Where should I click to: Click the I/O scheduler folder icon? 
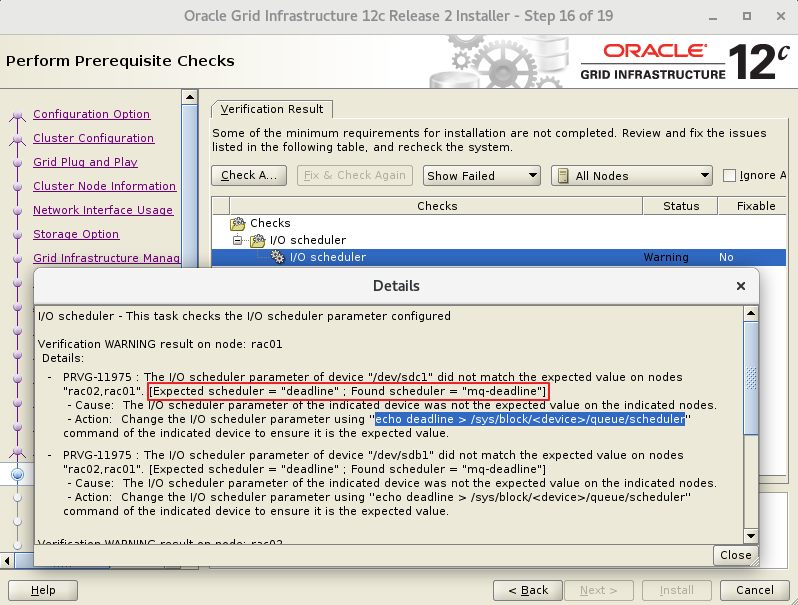coord(258,240)
